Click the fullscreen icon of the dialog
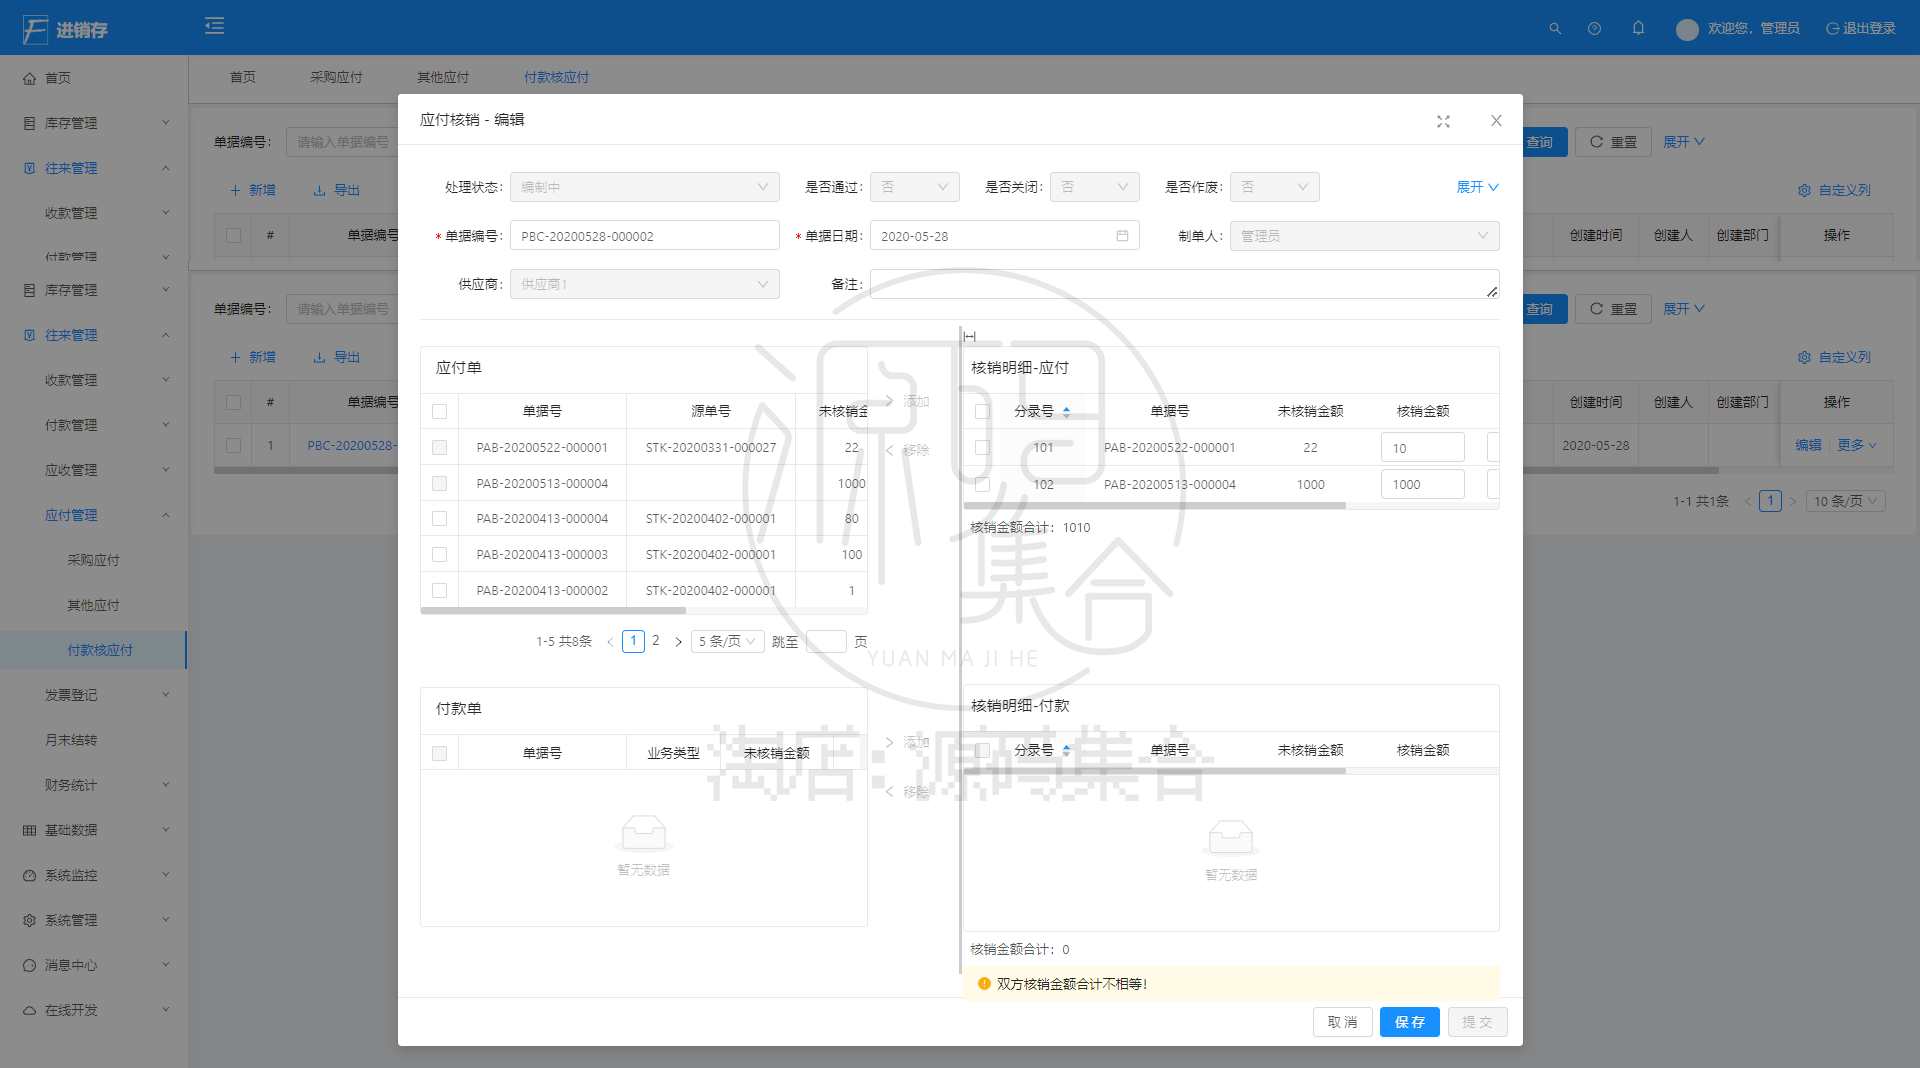The width and height of the screenshot is (1920, 1068). click(x=1443, y=121)
